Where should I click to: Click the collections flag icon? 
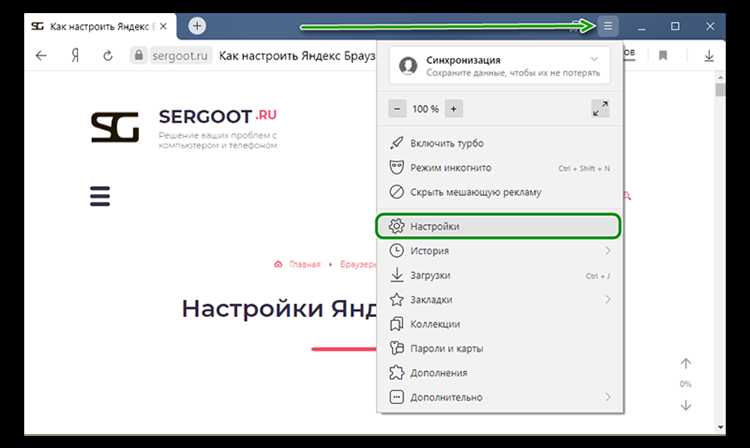[397, 324]
